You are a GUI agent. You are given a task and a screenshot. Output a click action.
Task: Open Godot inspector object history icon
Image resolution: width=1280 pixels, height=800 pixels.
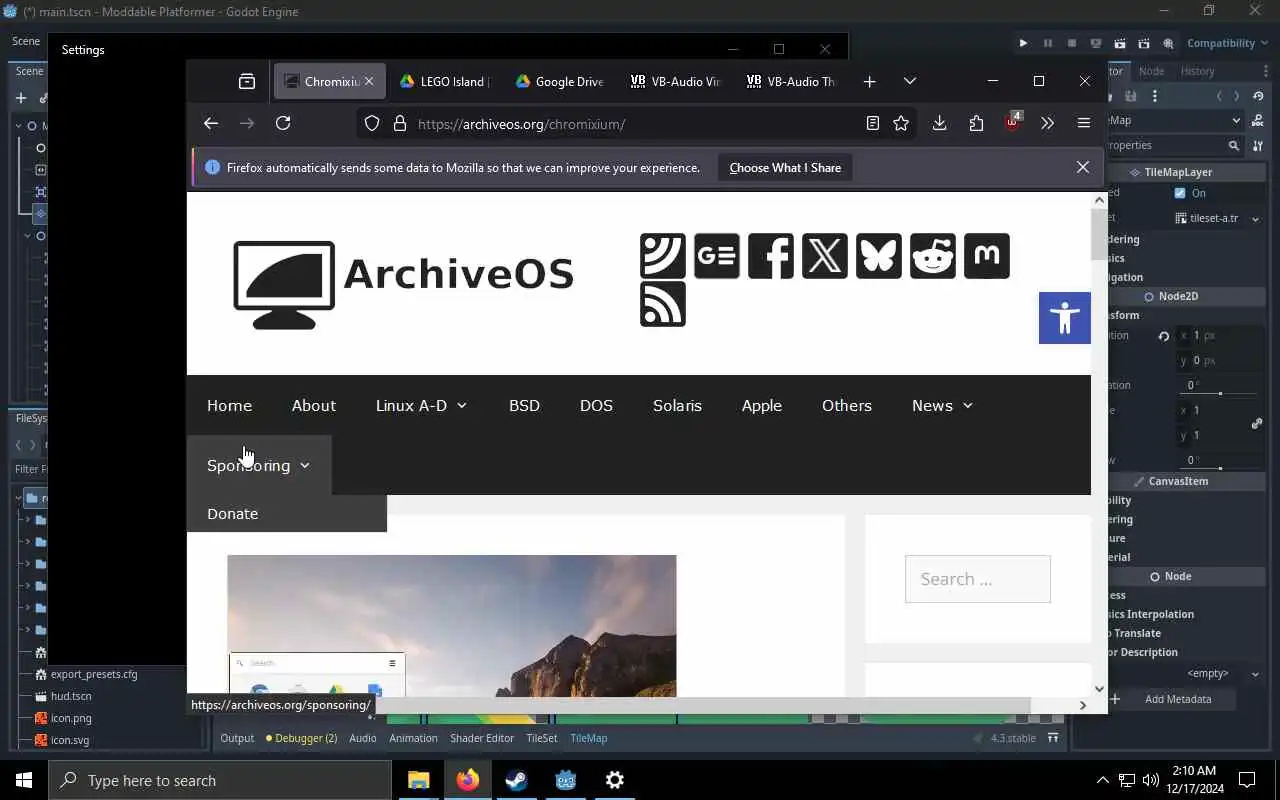(x=1259, y=96)
